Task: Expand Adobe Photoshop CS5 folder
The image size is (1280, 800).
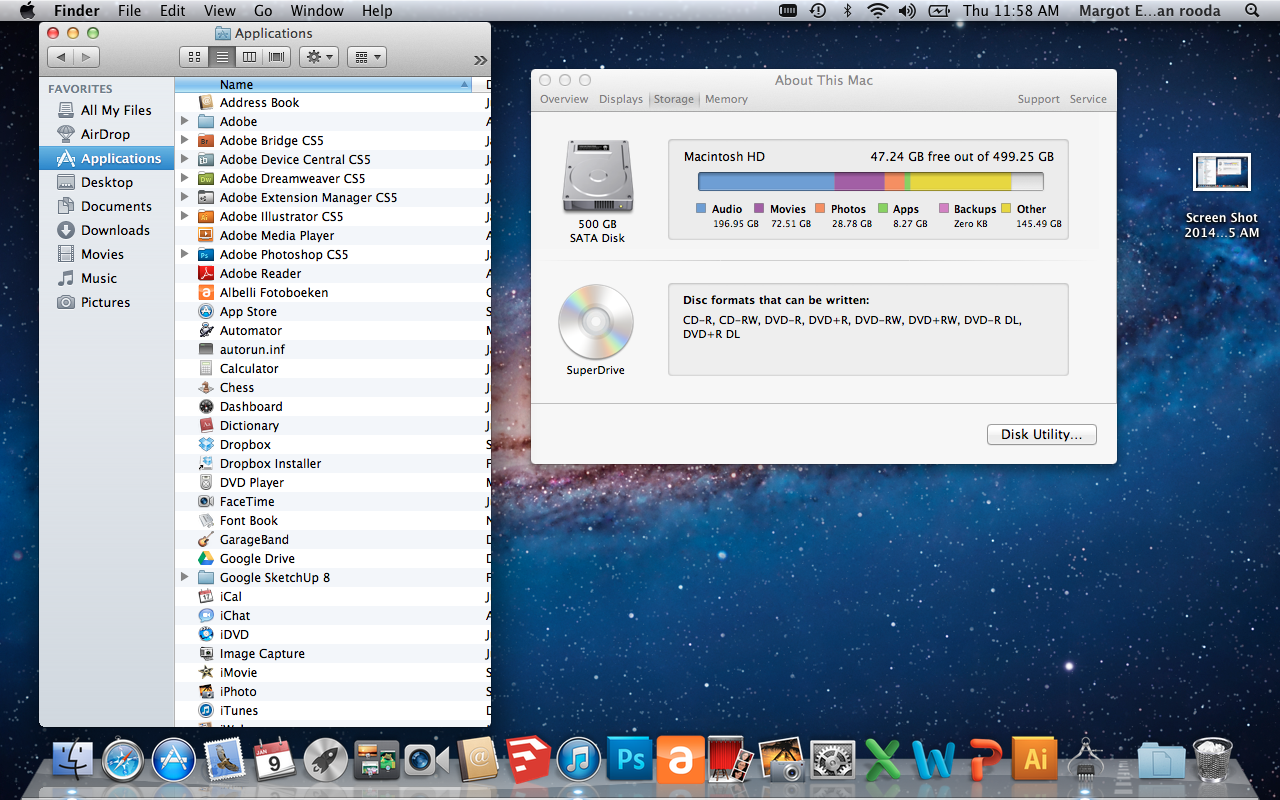Action: click(185, 254)
